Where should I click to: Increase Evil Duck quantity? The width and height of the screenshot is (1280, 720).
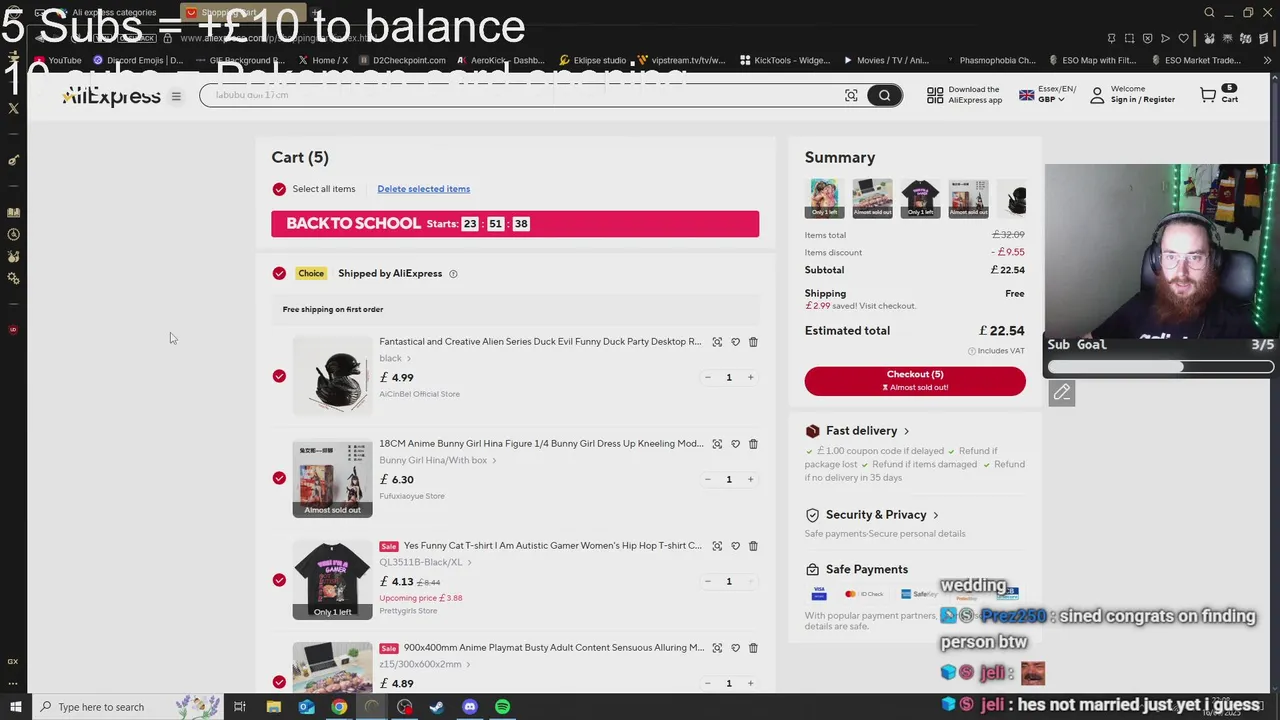coord(750,378)
